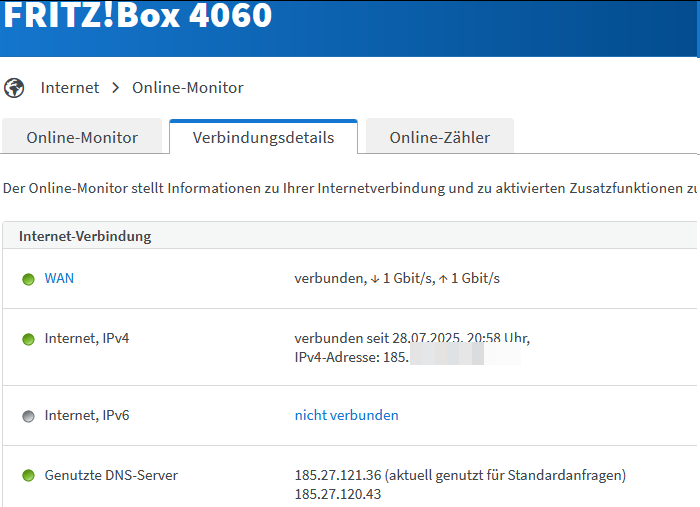
Task: Click the primary DNS address 185.27.121.36
Action: 337,475
